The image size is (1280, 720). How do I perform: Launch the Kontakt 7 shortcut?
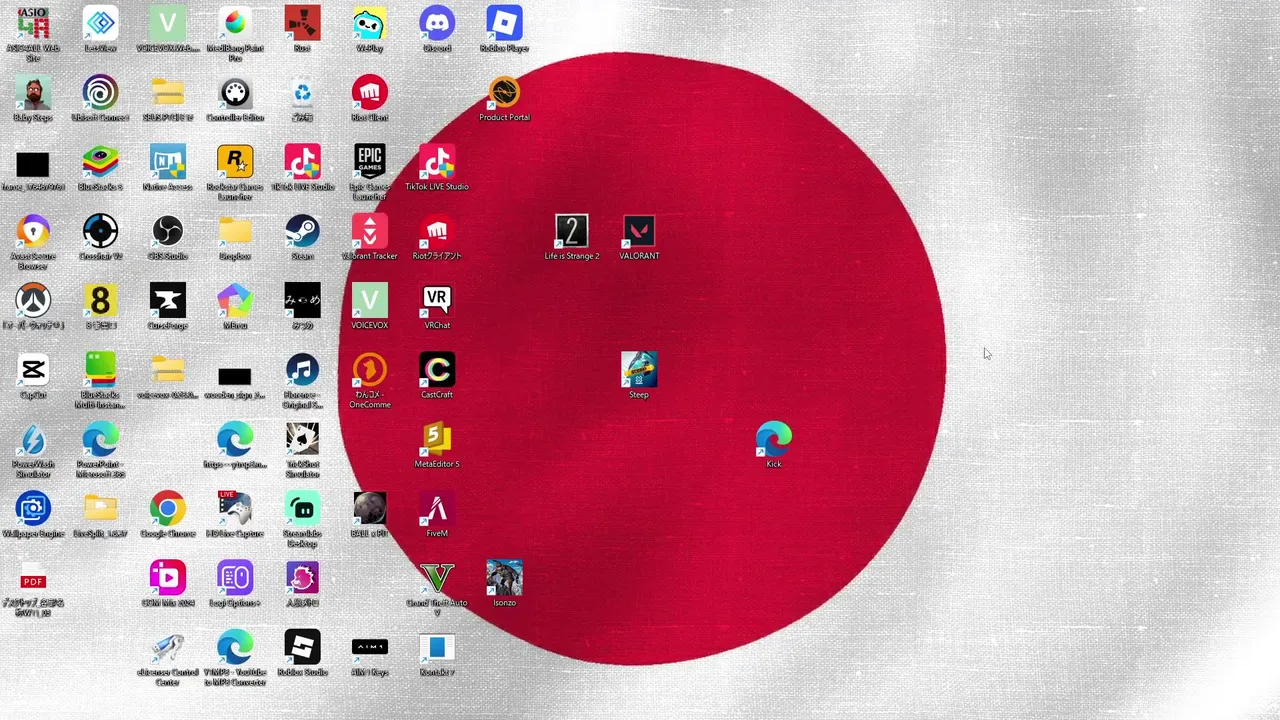point(437,647)
